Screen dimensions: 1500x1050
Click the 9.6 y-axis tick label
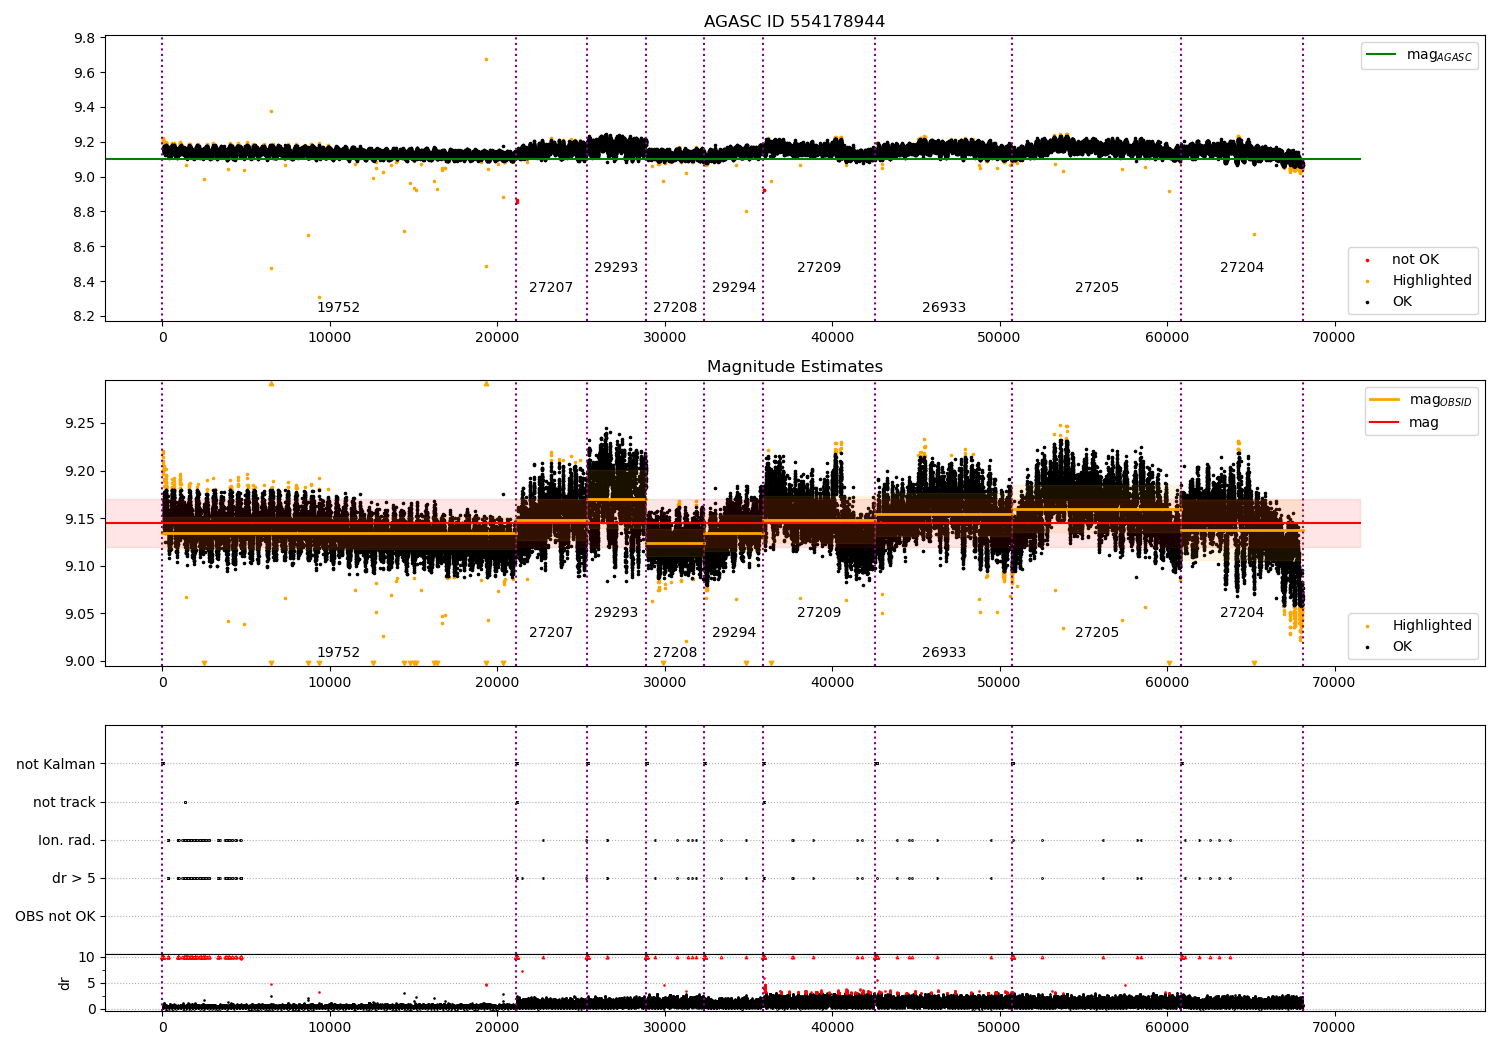click(85, 73)
